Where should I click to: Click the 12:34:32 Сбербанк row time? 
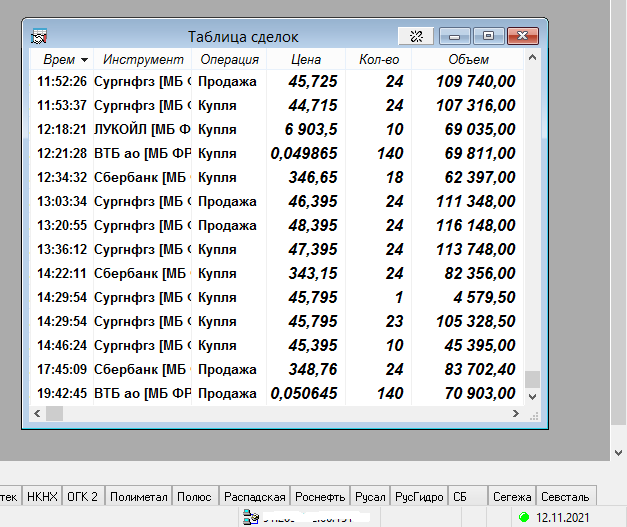62,178
